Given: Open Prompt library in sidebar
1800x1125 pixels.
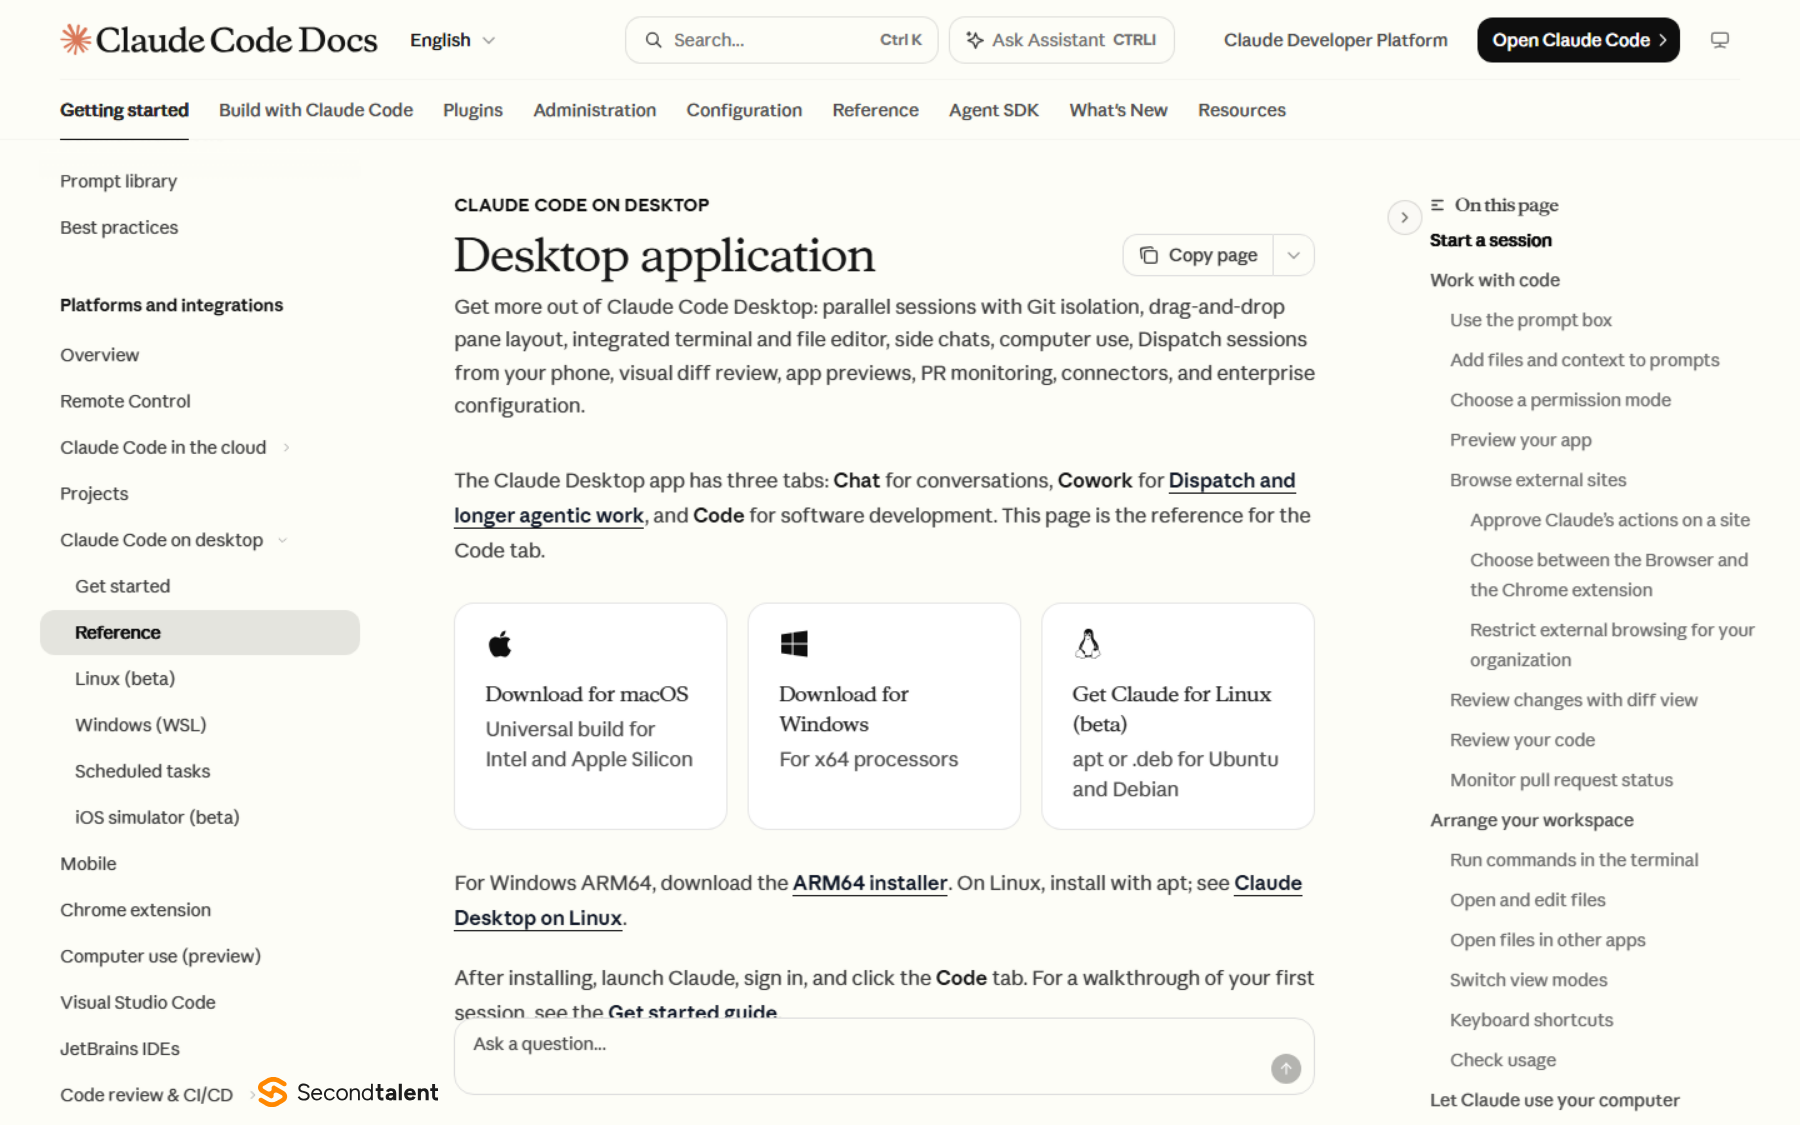Looking at the screenshot, I should [x=118, y=181].
